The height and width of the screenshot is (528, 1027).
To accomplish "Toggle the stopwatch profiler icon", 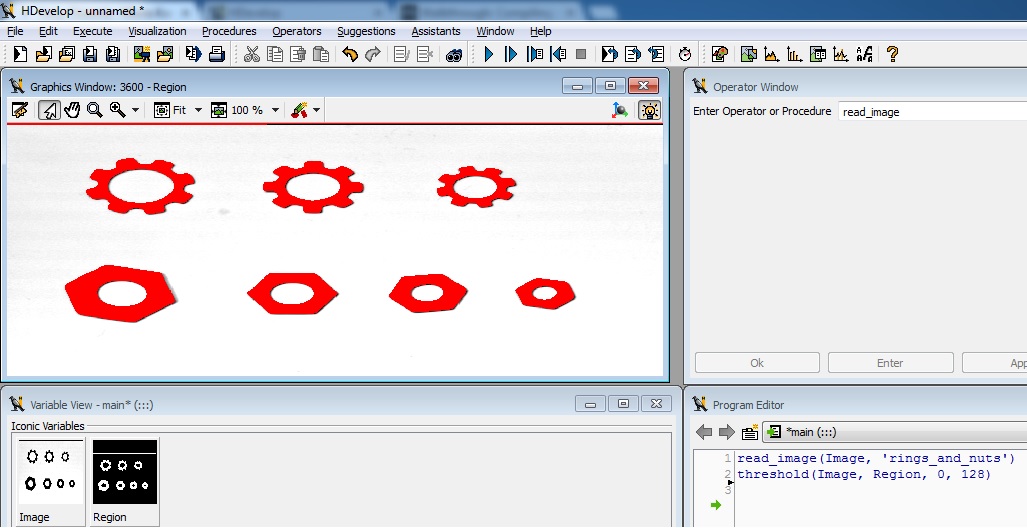I will 685,54.
